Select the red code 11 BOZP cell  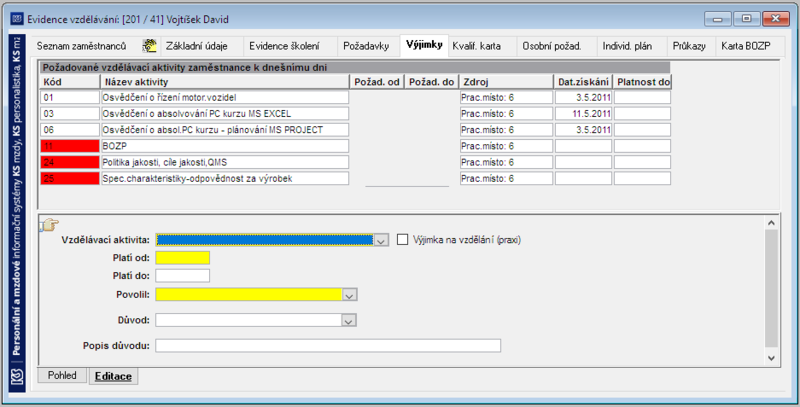click(70, 146)
